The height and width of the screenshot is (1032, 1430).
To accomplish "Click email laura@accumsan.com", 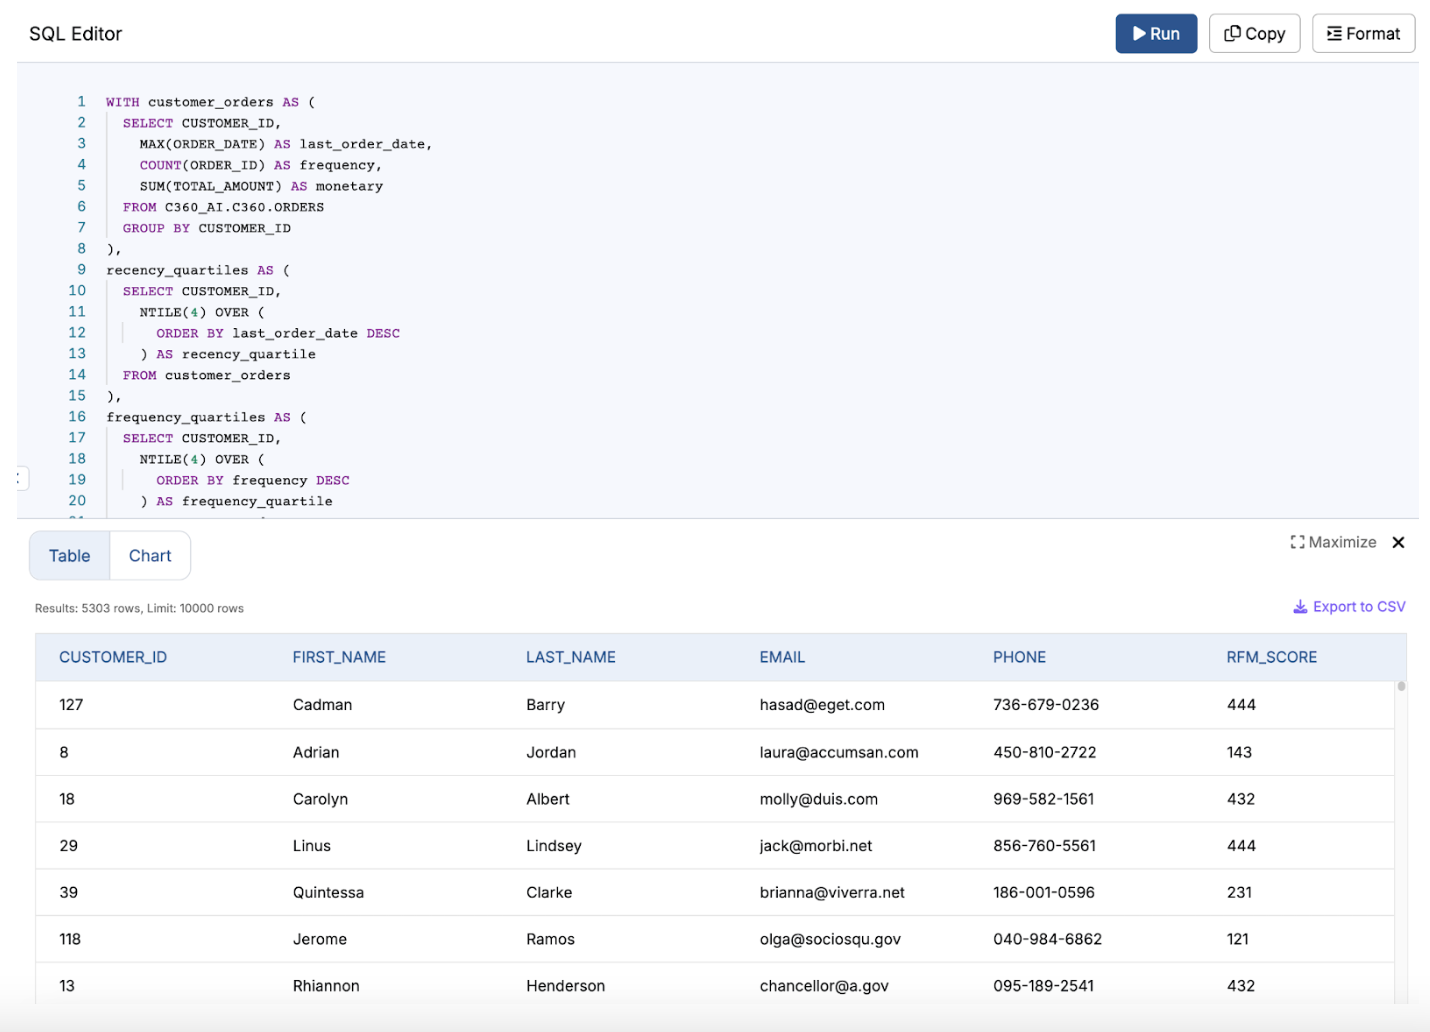I will pyautogui.click(x=839, y=752).
